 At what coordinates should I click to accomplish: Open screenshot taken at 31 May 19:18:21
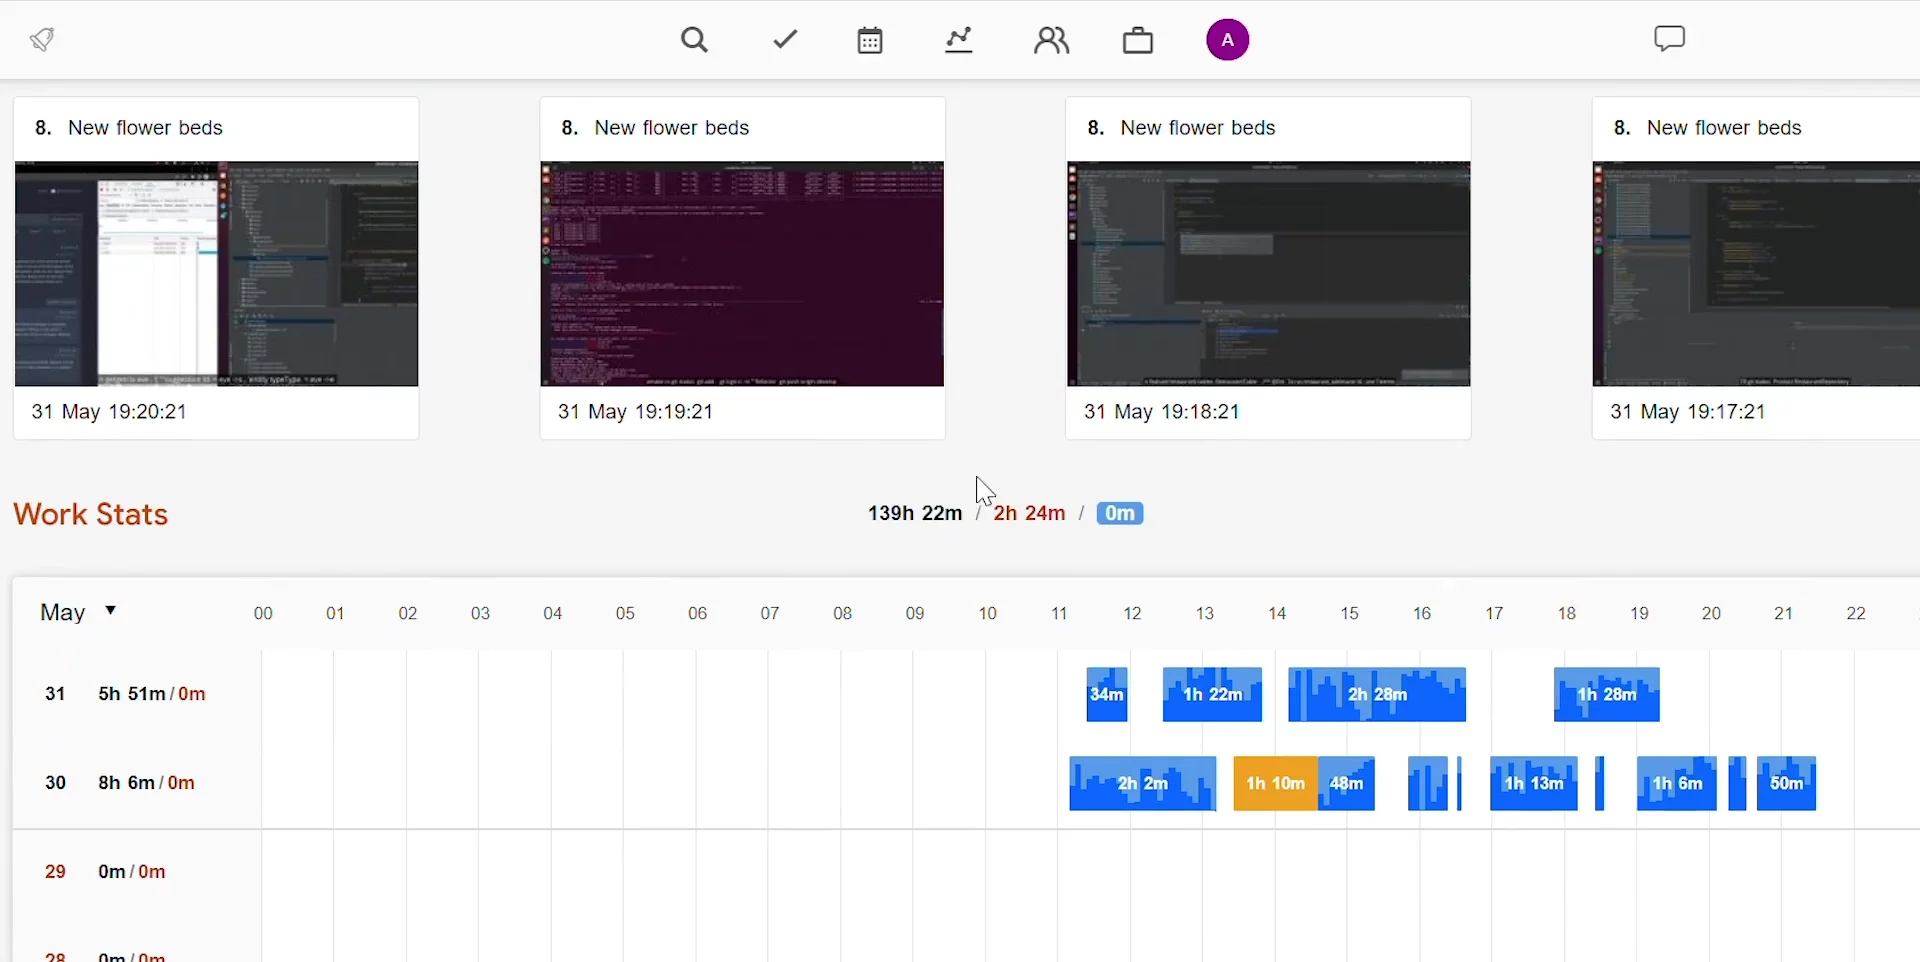pyautogui.click(x=1268, y=274)
